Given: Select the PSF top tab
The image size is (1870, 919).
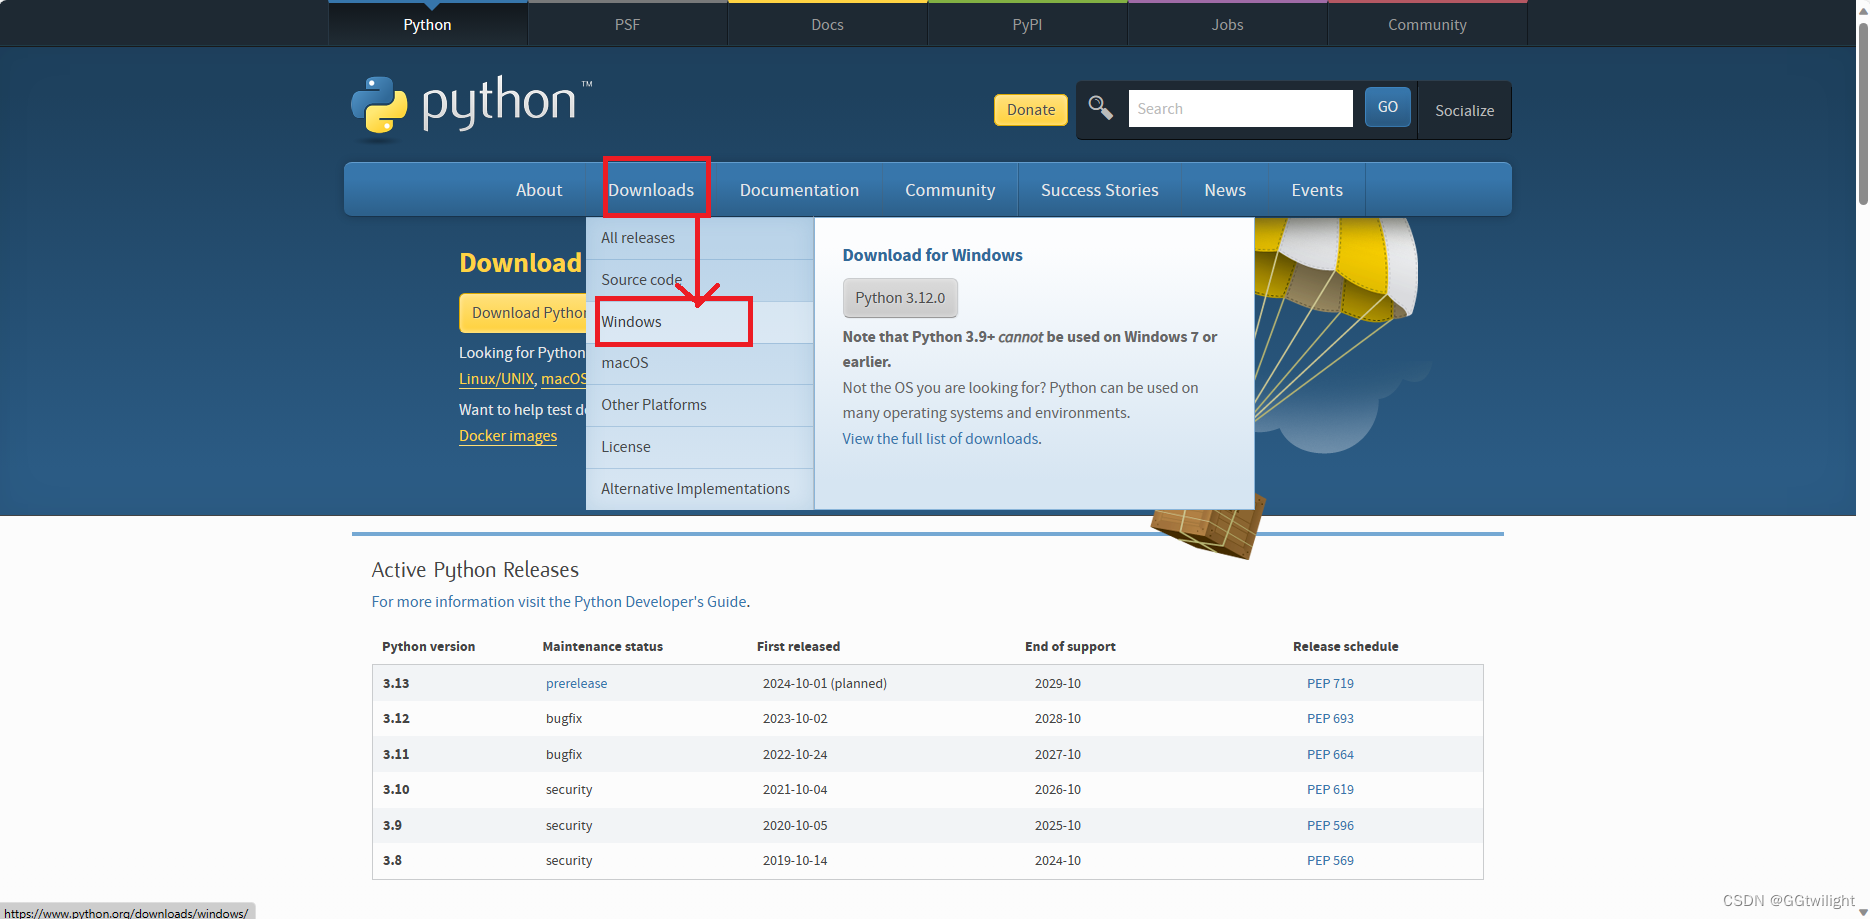Looking at the screenshot, I should tap(627, 24).
